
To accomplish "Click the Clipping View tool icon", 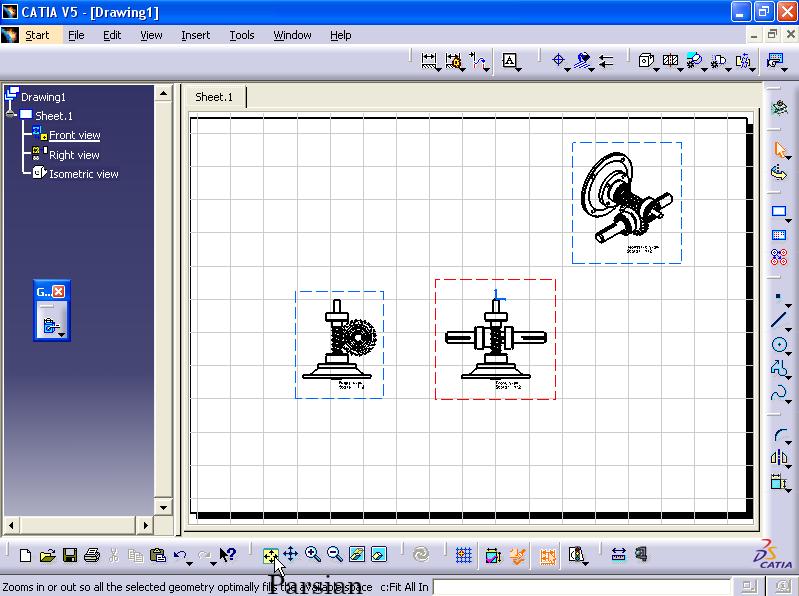I will click(x=718, y=62).
